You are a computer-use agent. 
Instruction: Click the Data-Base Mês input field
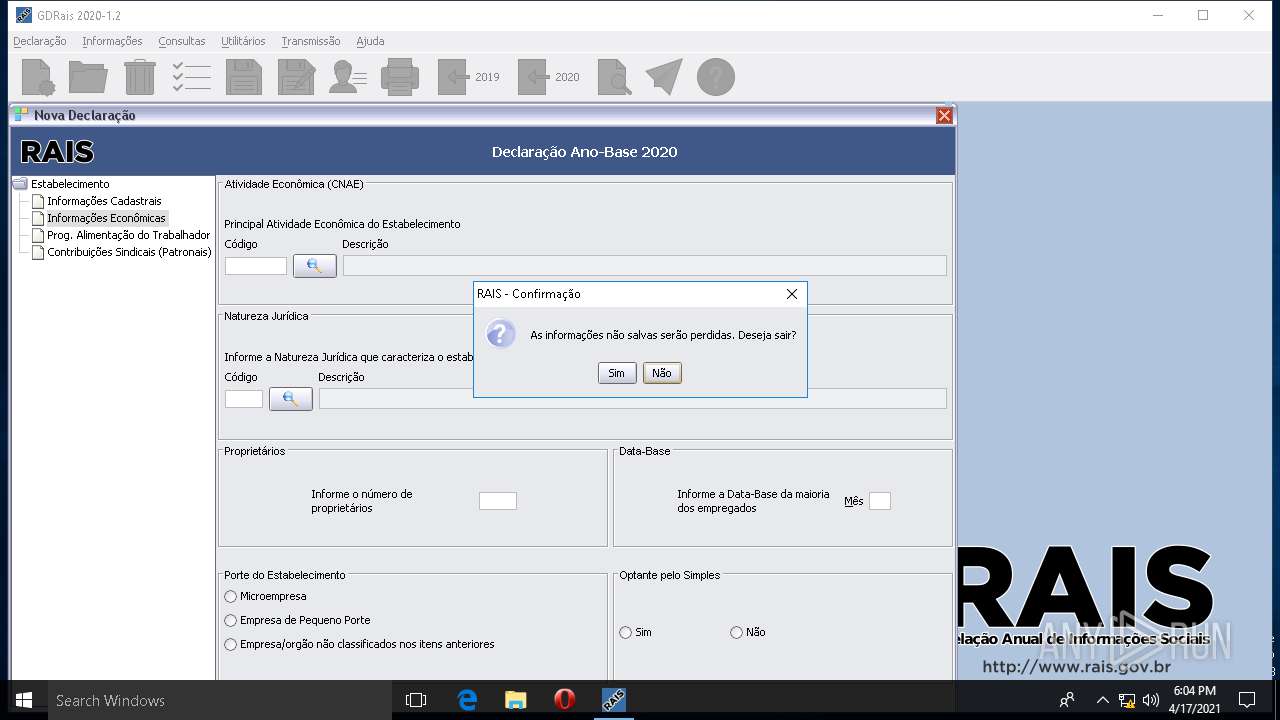(x=880, y=501)
